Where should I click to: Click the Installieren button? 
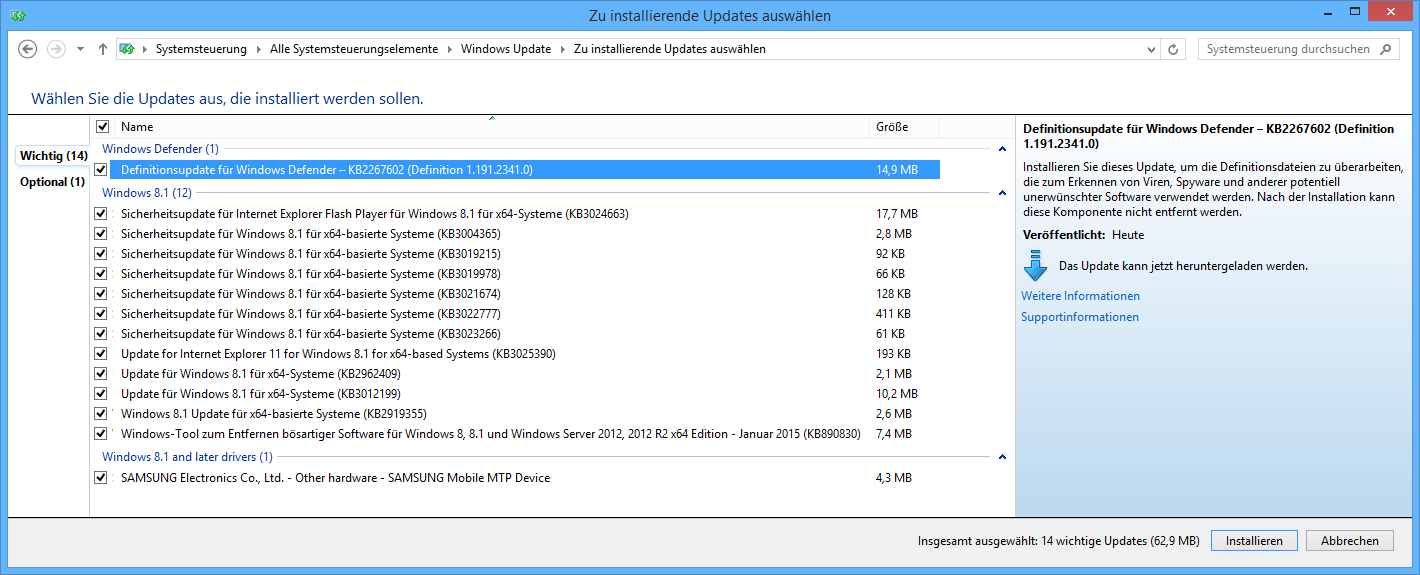[1254, 541]
